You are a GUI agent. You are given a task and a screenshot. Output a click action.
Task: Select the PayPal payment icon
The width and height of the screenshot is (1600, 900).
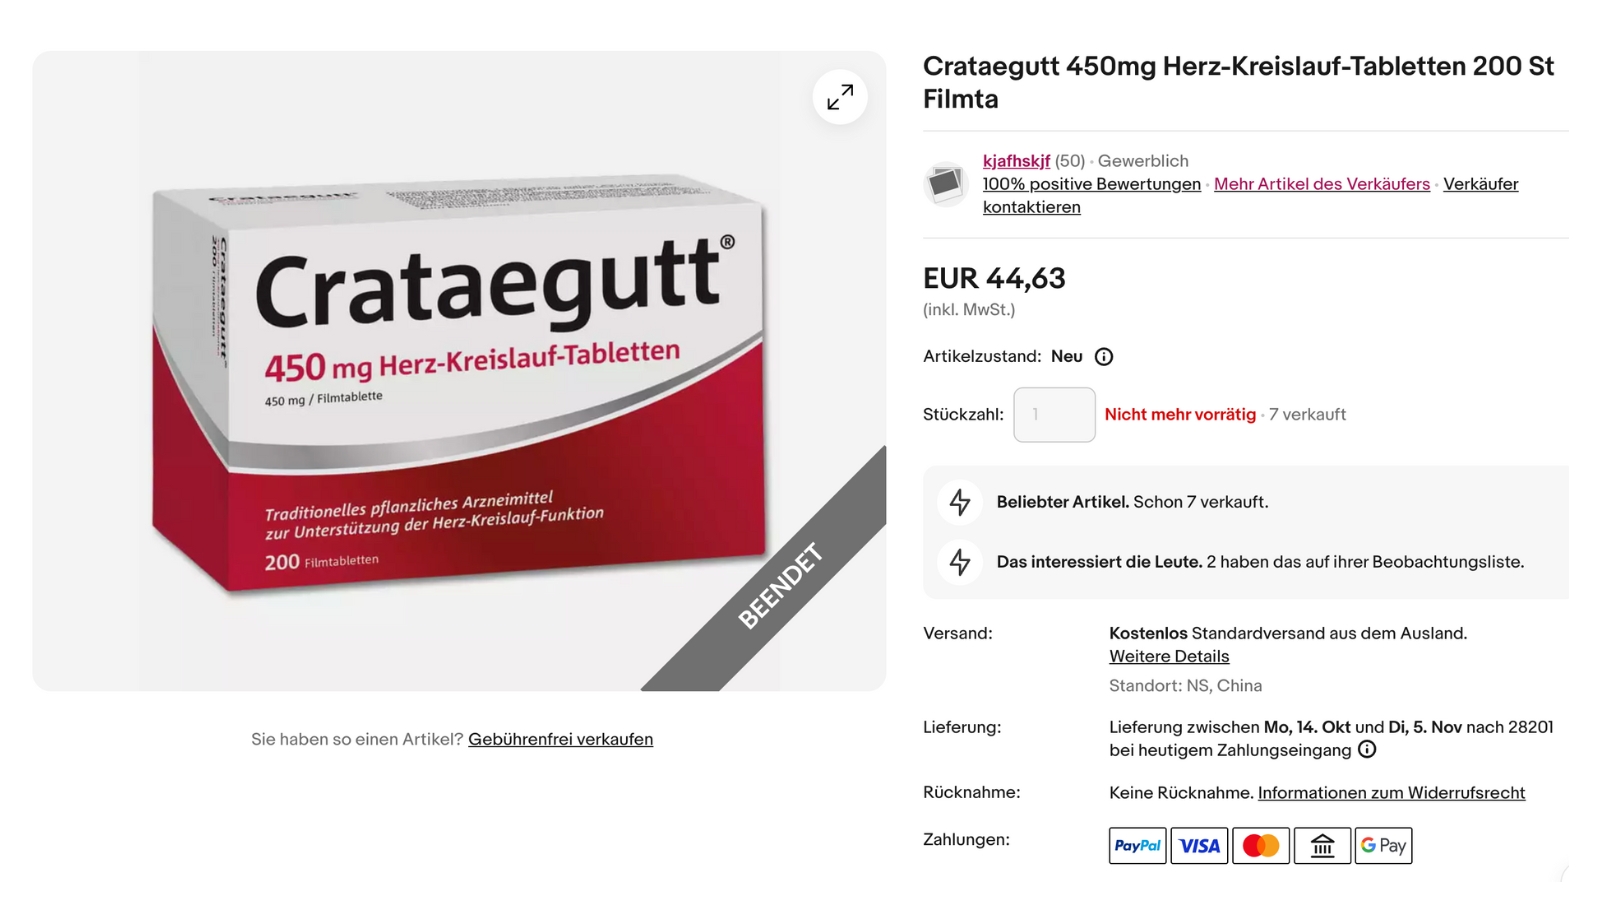(1138, 846)
